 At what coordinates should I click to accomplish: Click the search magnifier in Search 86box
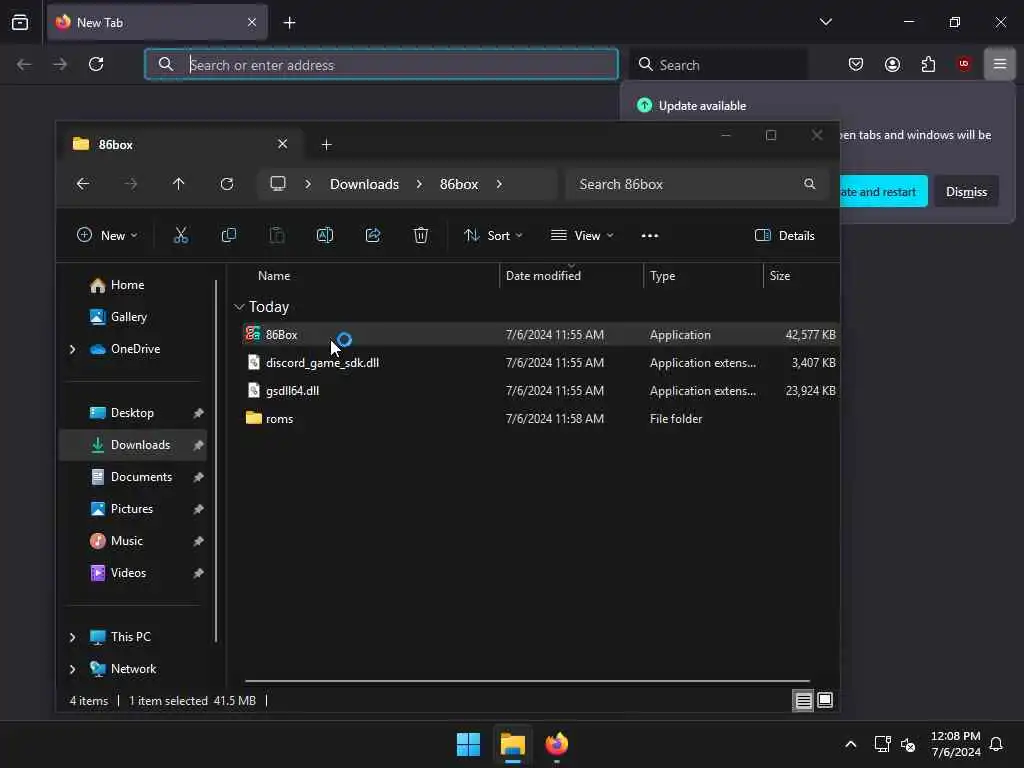pyautogui.click(x=810, y=184)
